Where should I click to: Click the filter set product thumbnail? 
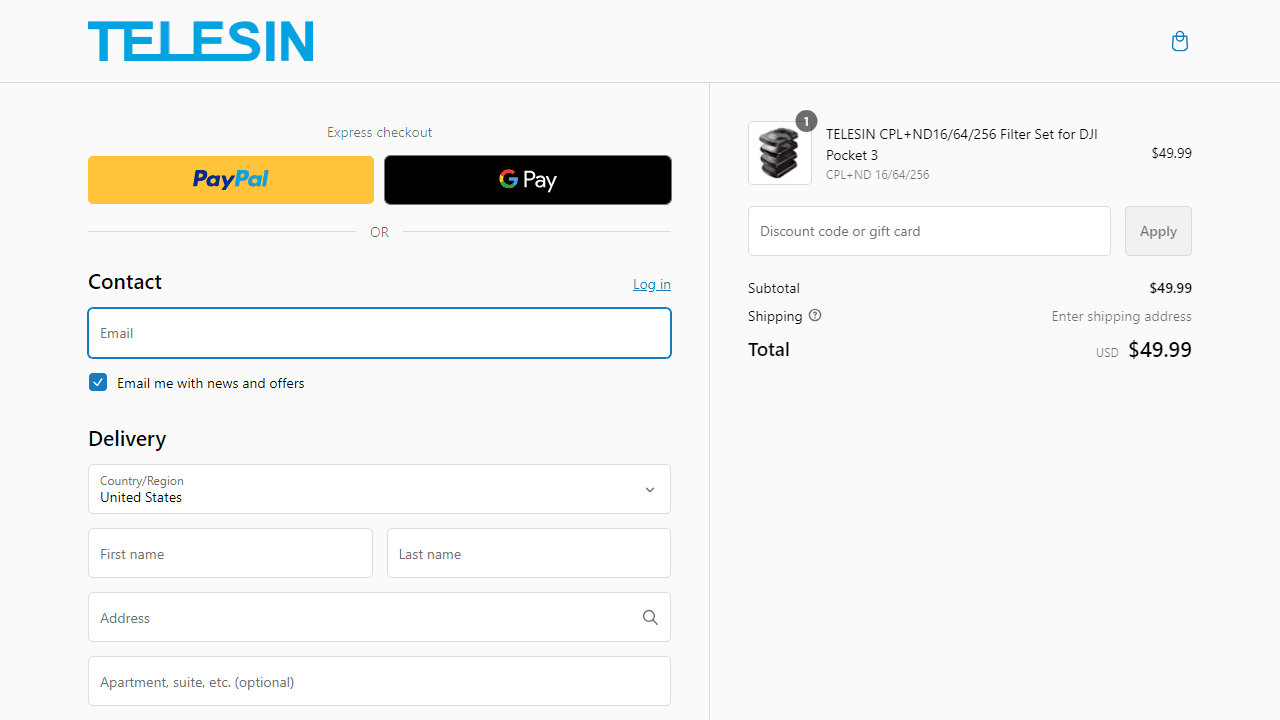780,153
